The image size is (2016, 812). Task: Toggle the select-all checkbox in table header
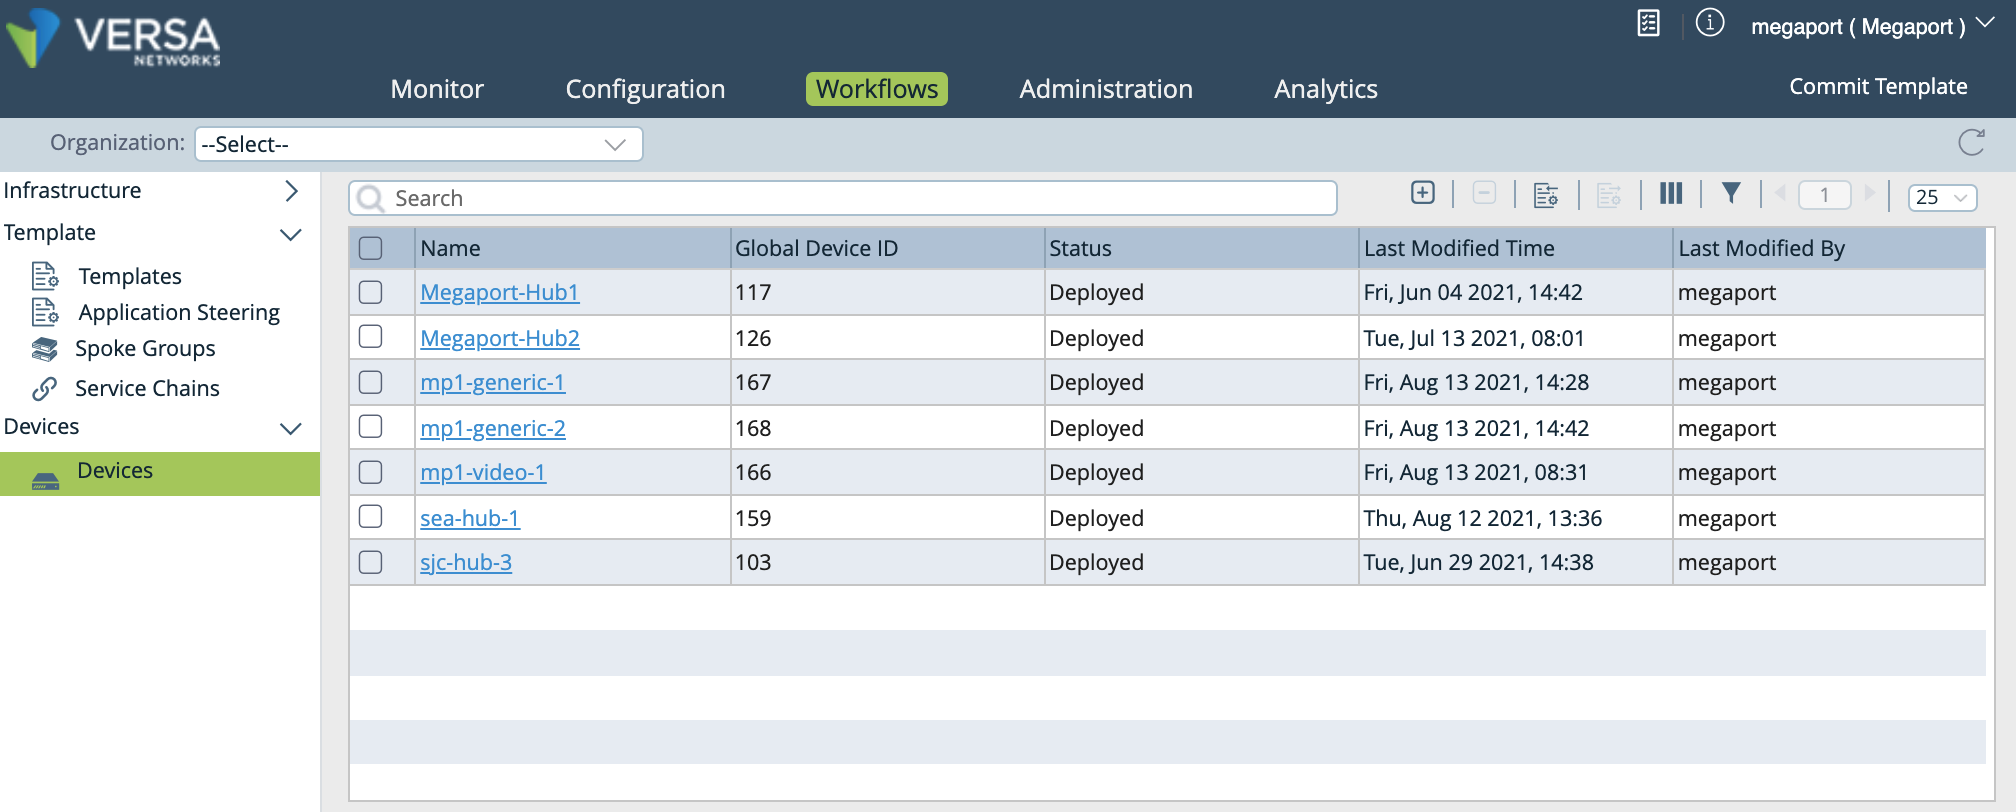click(371, 248)
